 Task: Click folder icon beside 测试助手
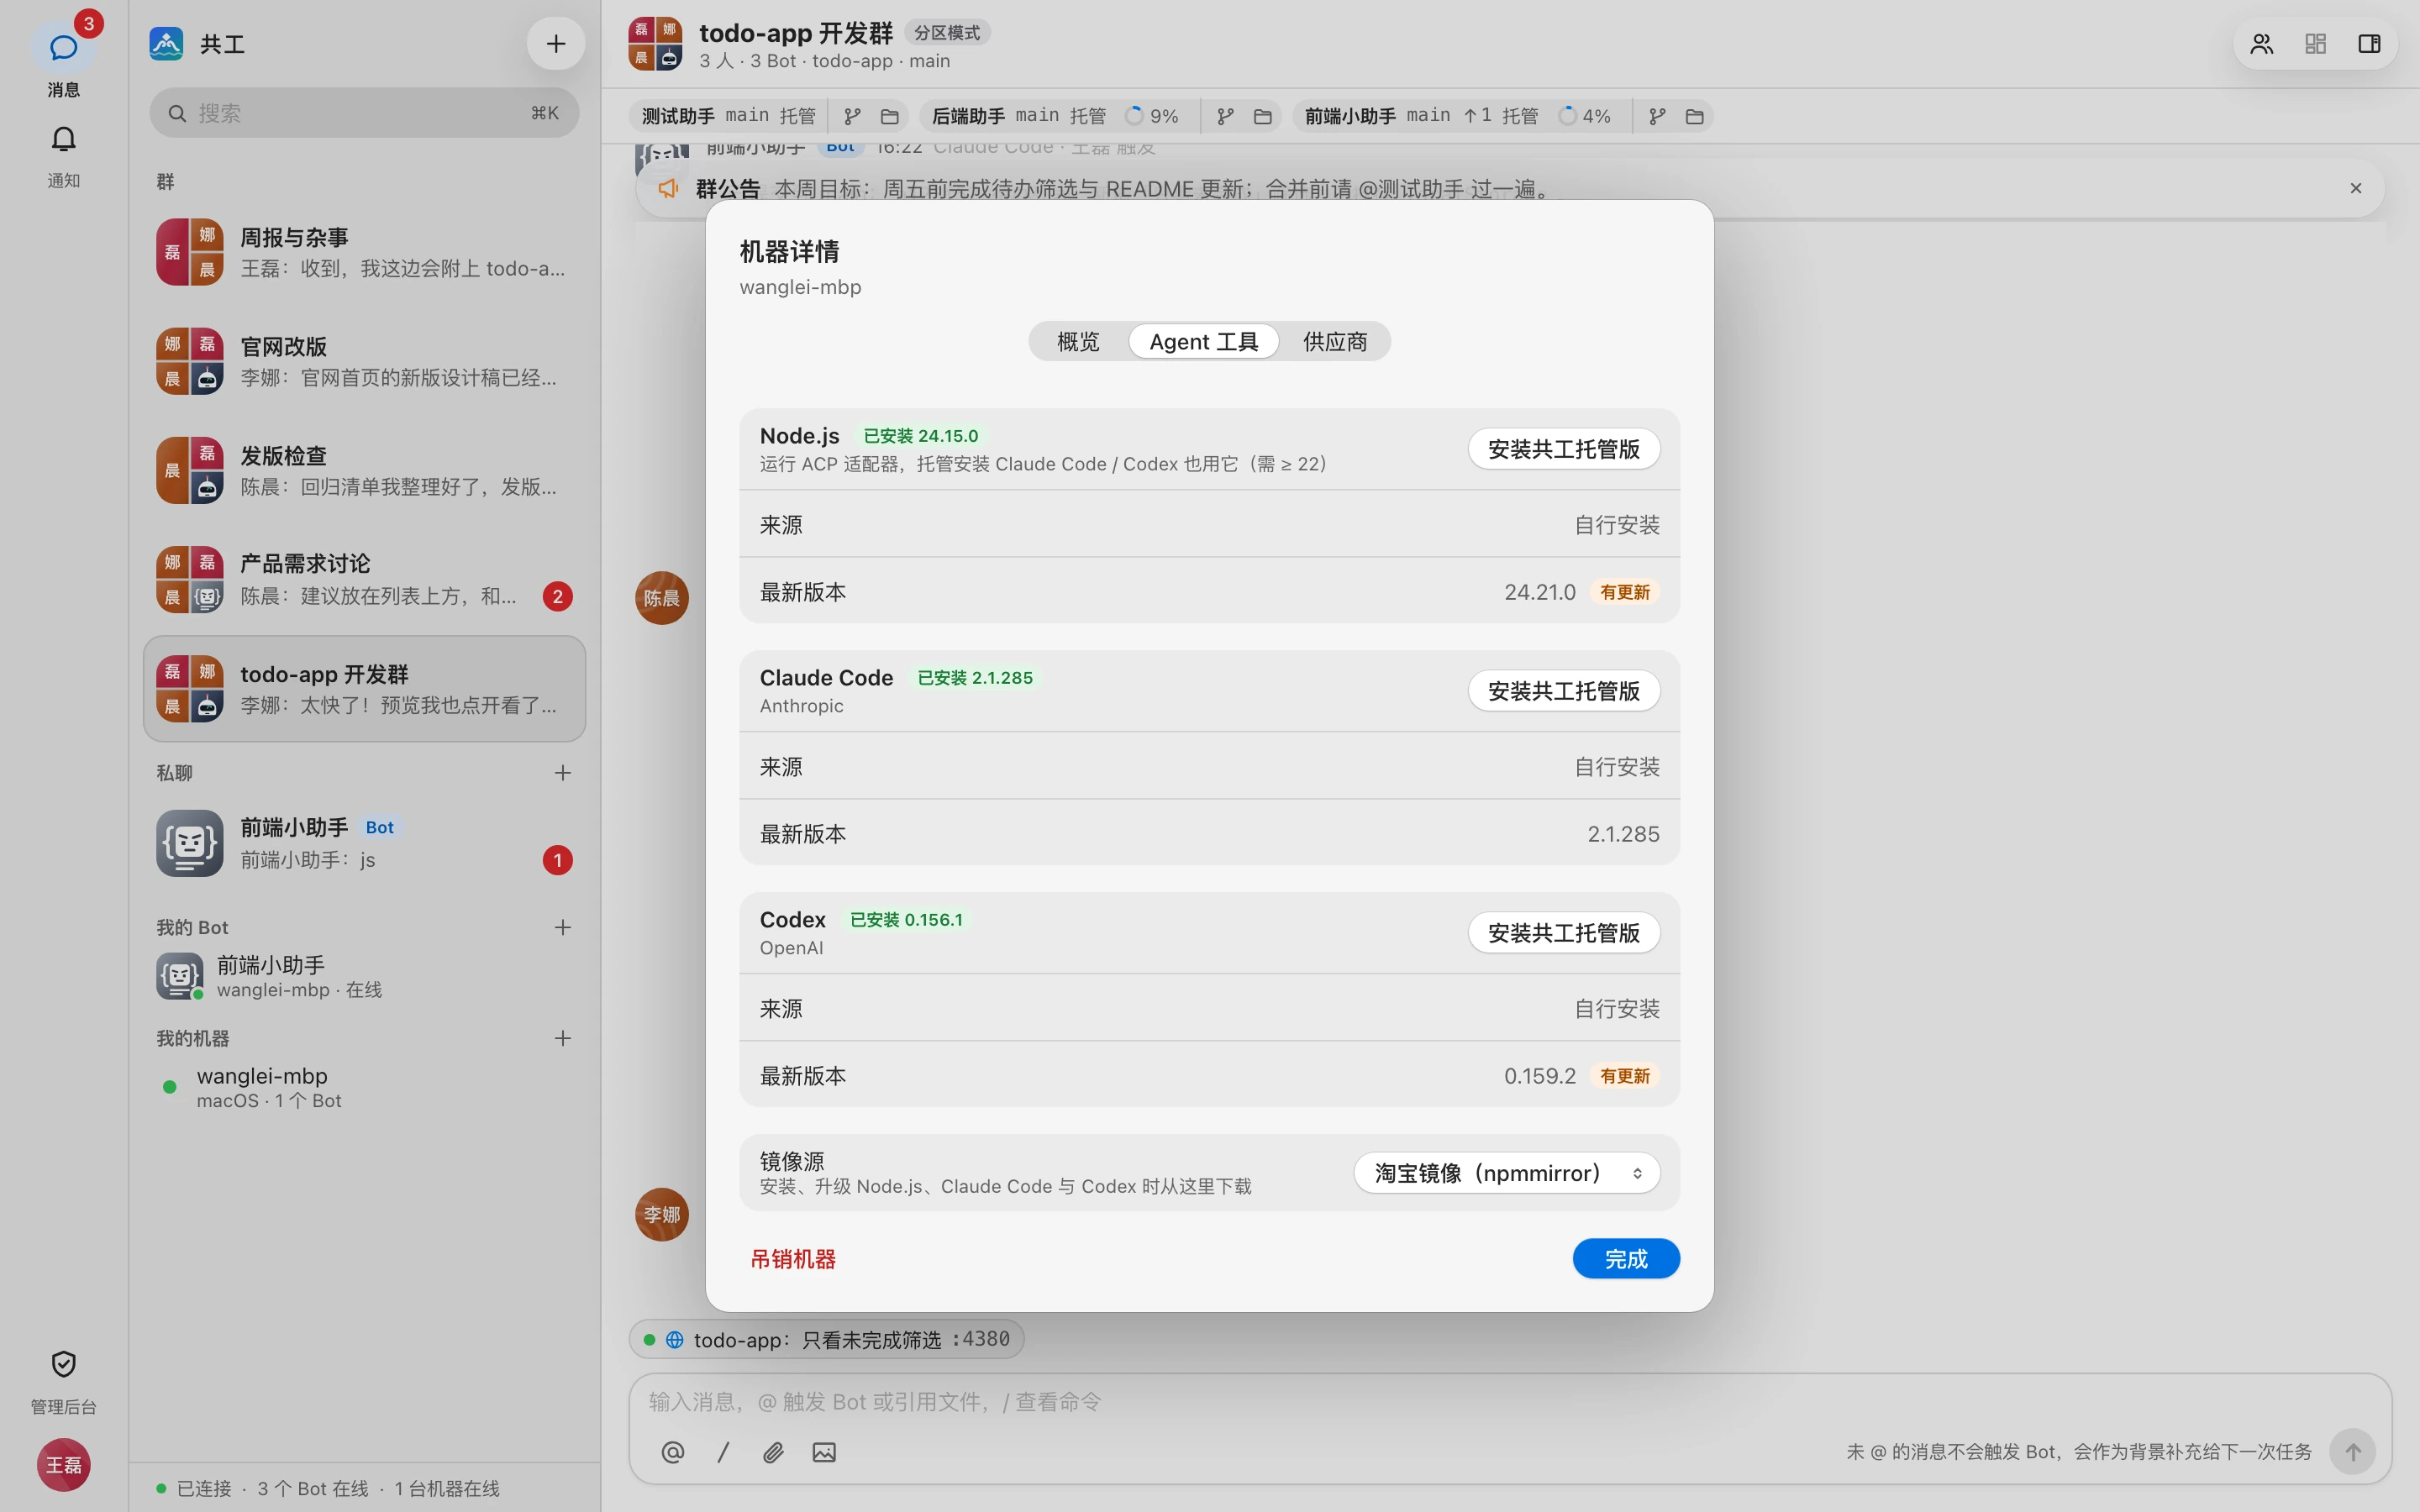tap(889, 116)
